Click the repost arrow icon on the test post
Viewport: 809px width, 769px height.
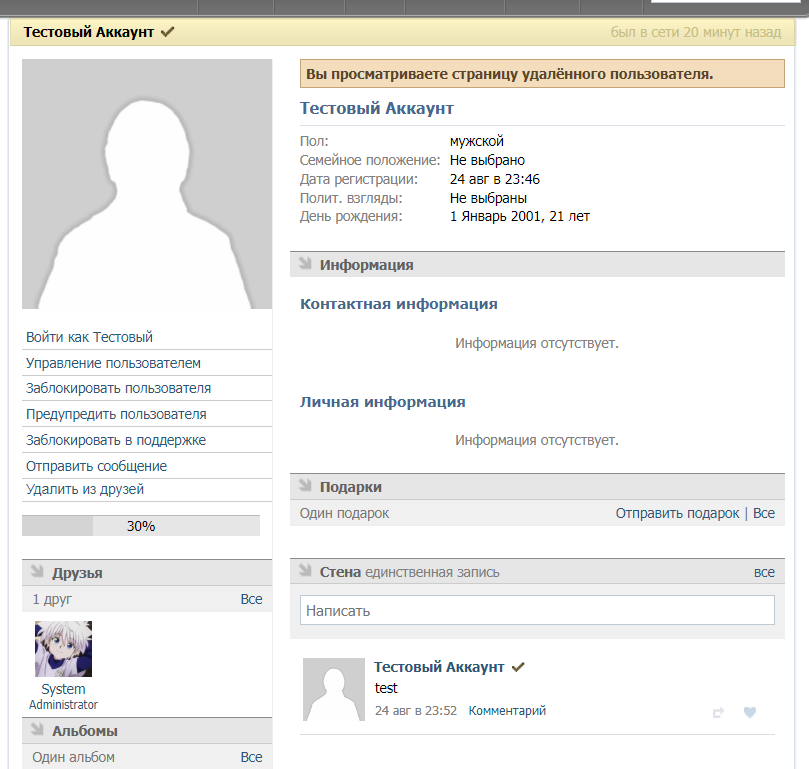718,713
